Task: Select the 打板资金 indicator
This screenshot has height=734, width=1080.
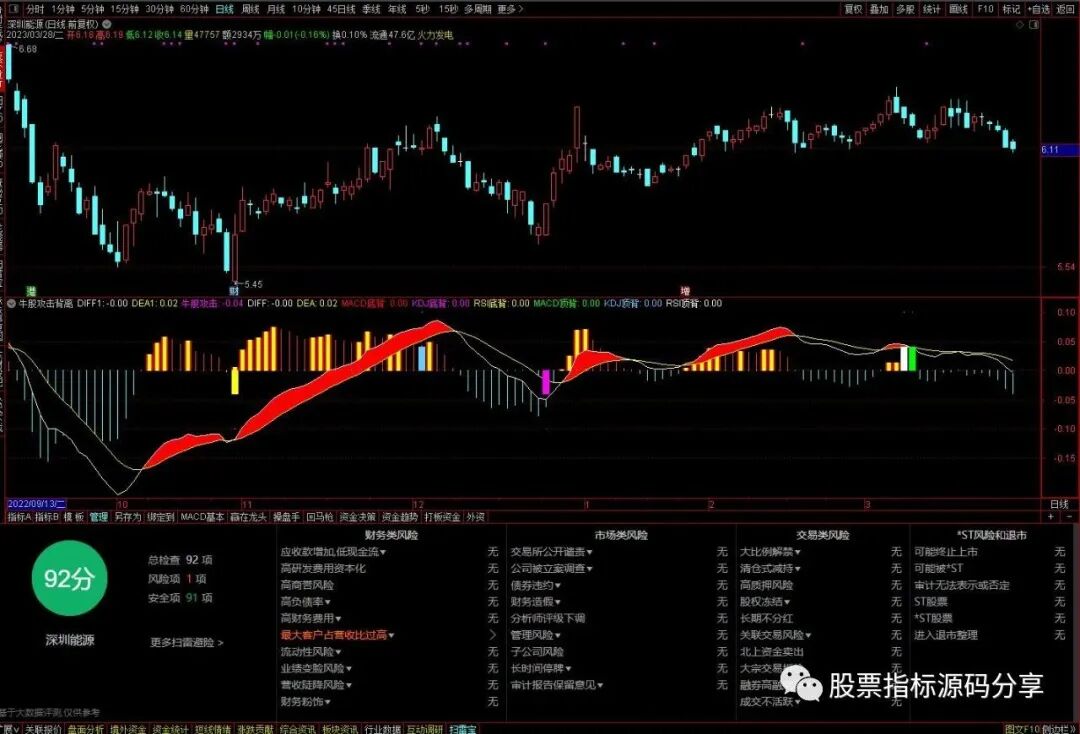Action: 442,517
